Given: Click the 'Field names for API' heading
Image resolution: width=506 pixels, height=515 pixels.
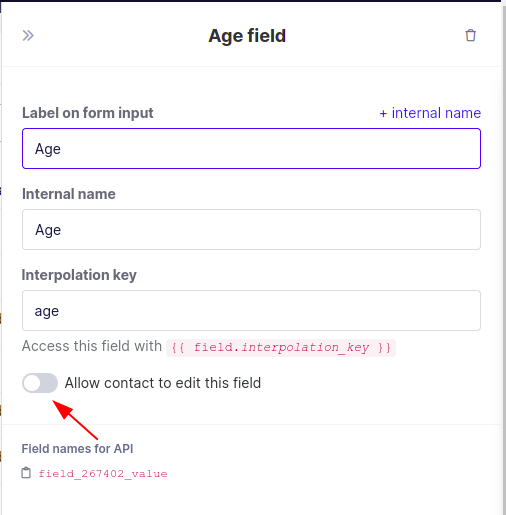Looking at the screenshot, I should coord(77,449).
